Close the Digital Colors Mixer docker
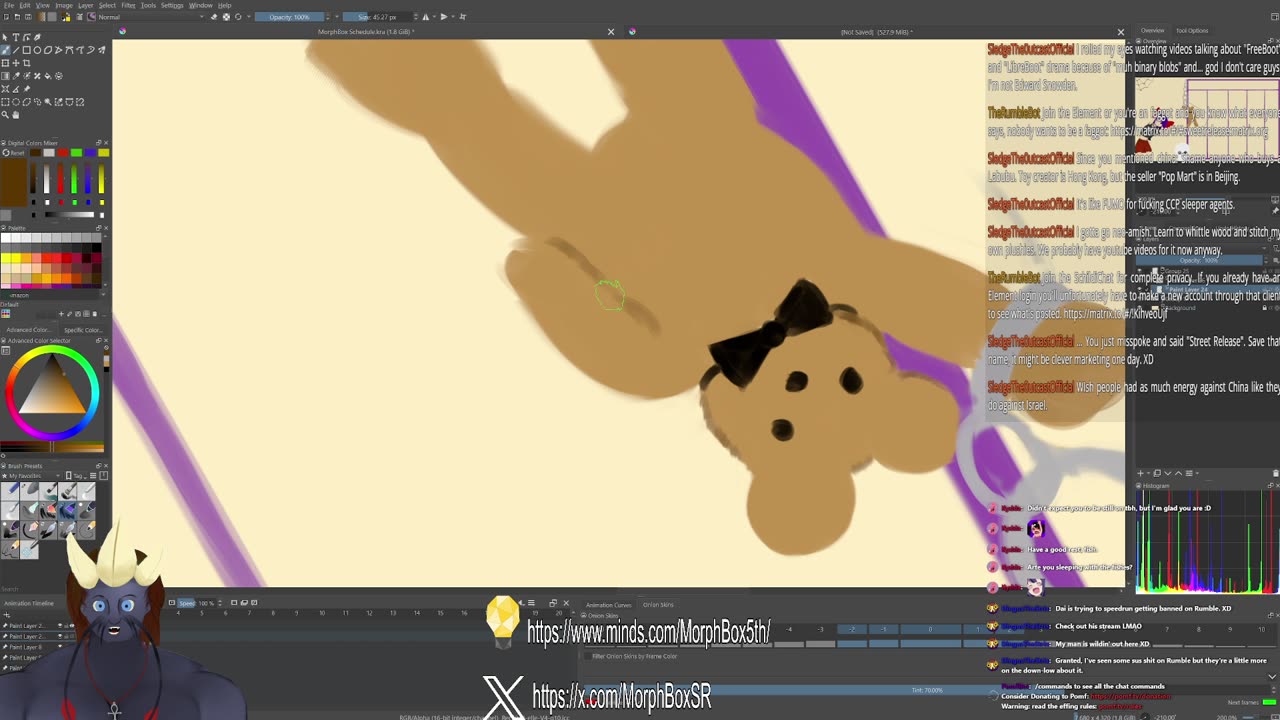Image resolution: width=1280 pixels, height=720 pixels. click(x=105, y=143)
